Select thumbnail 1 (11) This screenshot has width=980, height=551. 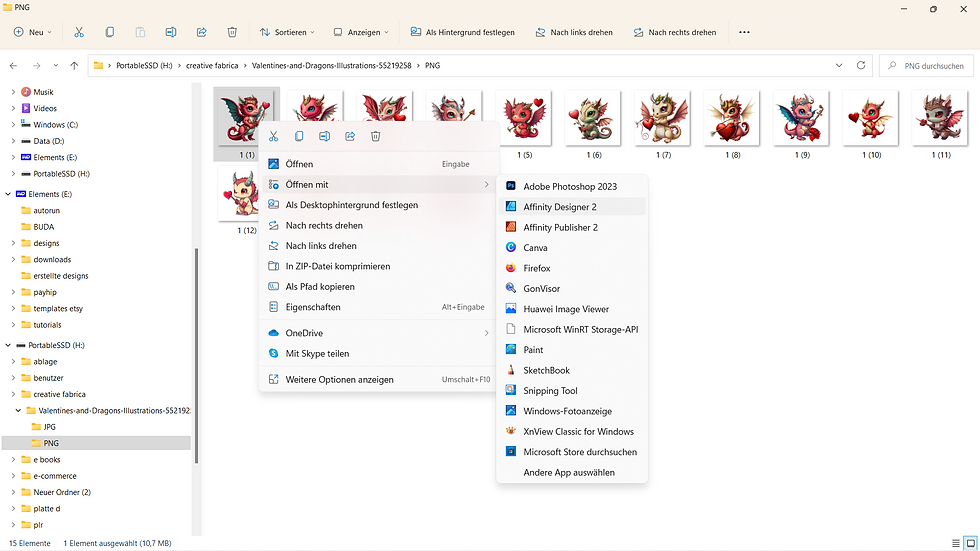[940, 124]
